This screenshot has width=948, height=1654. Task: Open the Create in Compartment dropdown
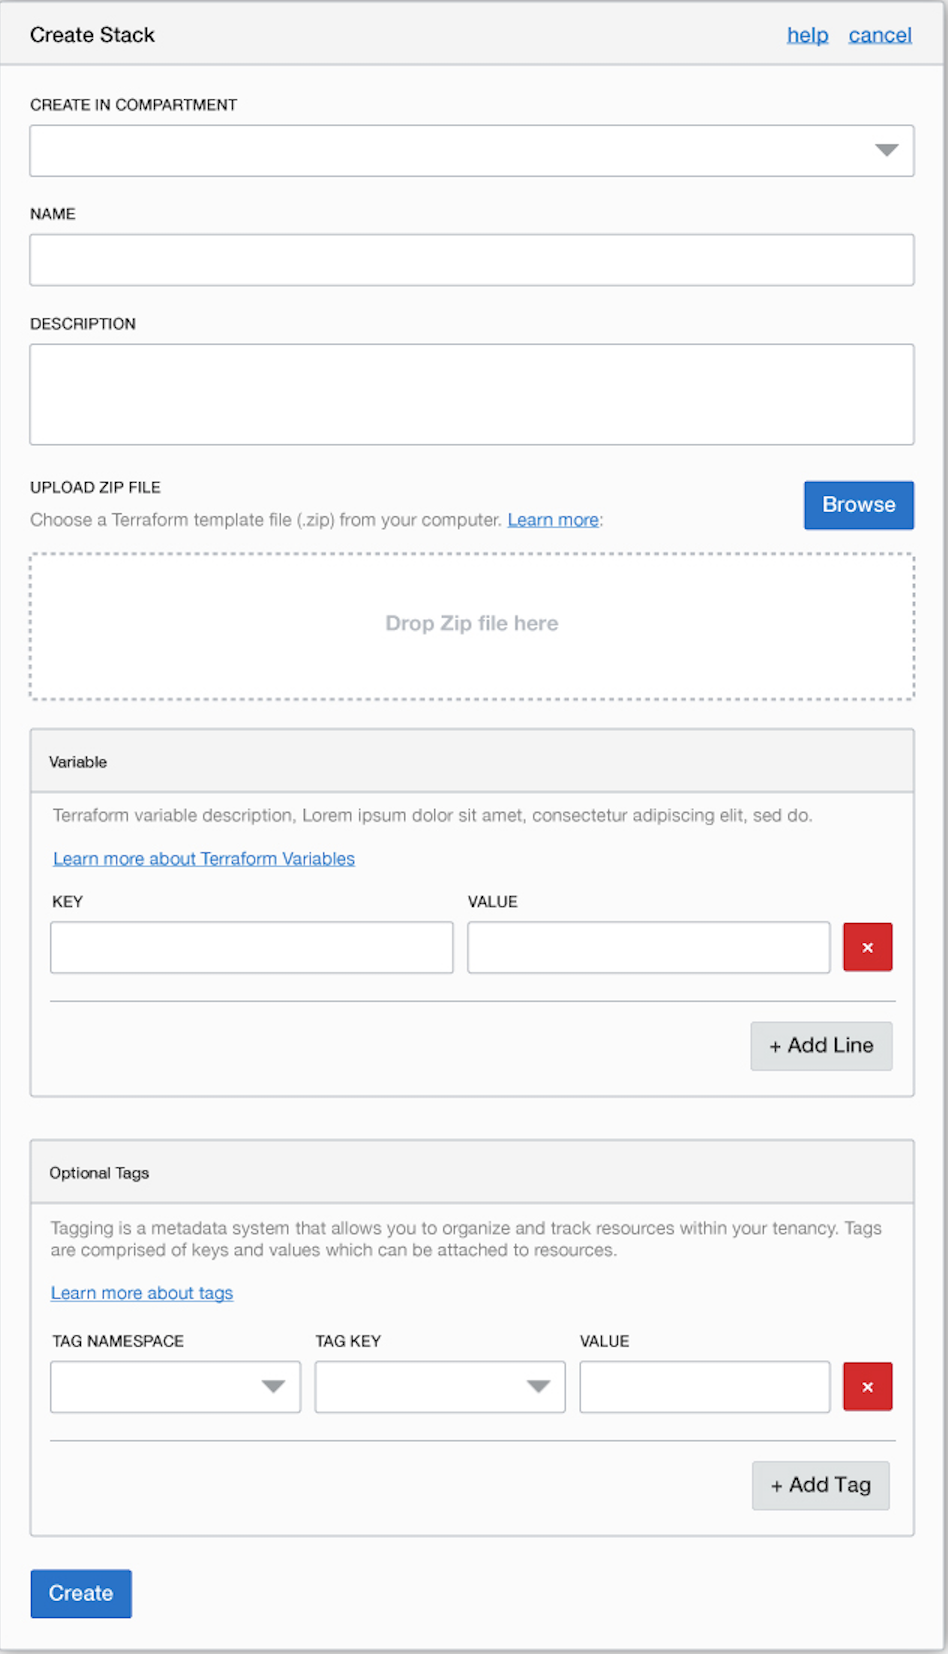click(471, 151)
